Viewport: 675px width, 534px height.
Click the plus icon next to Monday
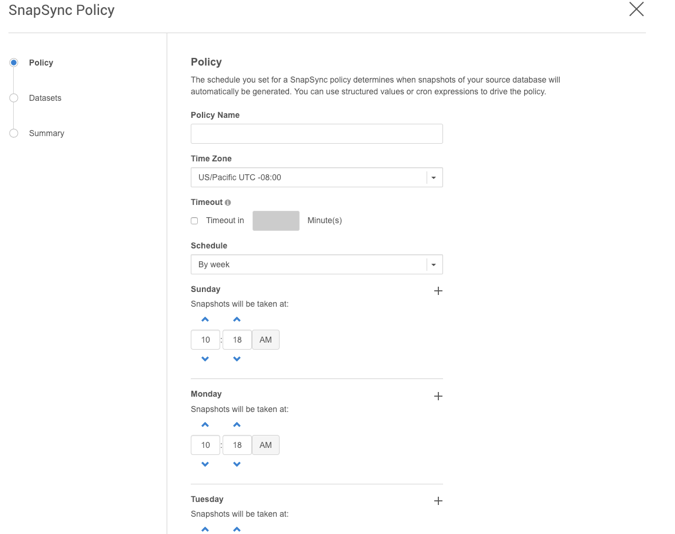(438, 396)
